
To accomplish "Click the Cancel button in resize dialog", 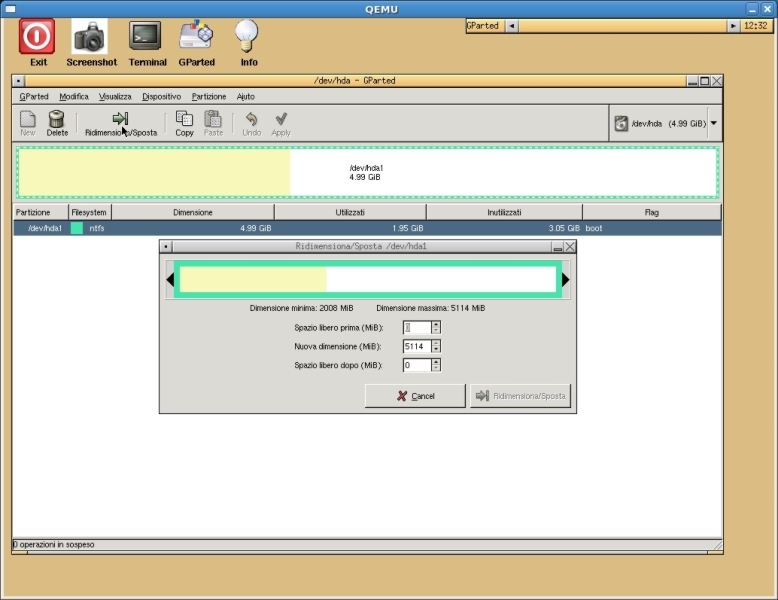I will (415, 396).
